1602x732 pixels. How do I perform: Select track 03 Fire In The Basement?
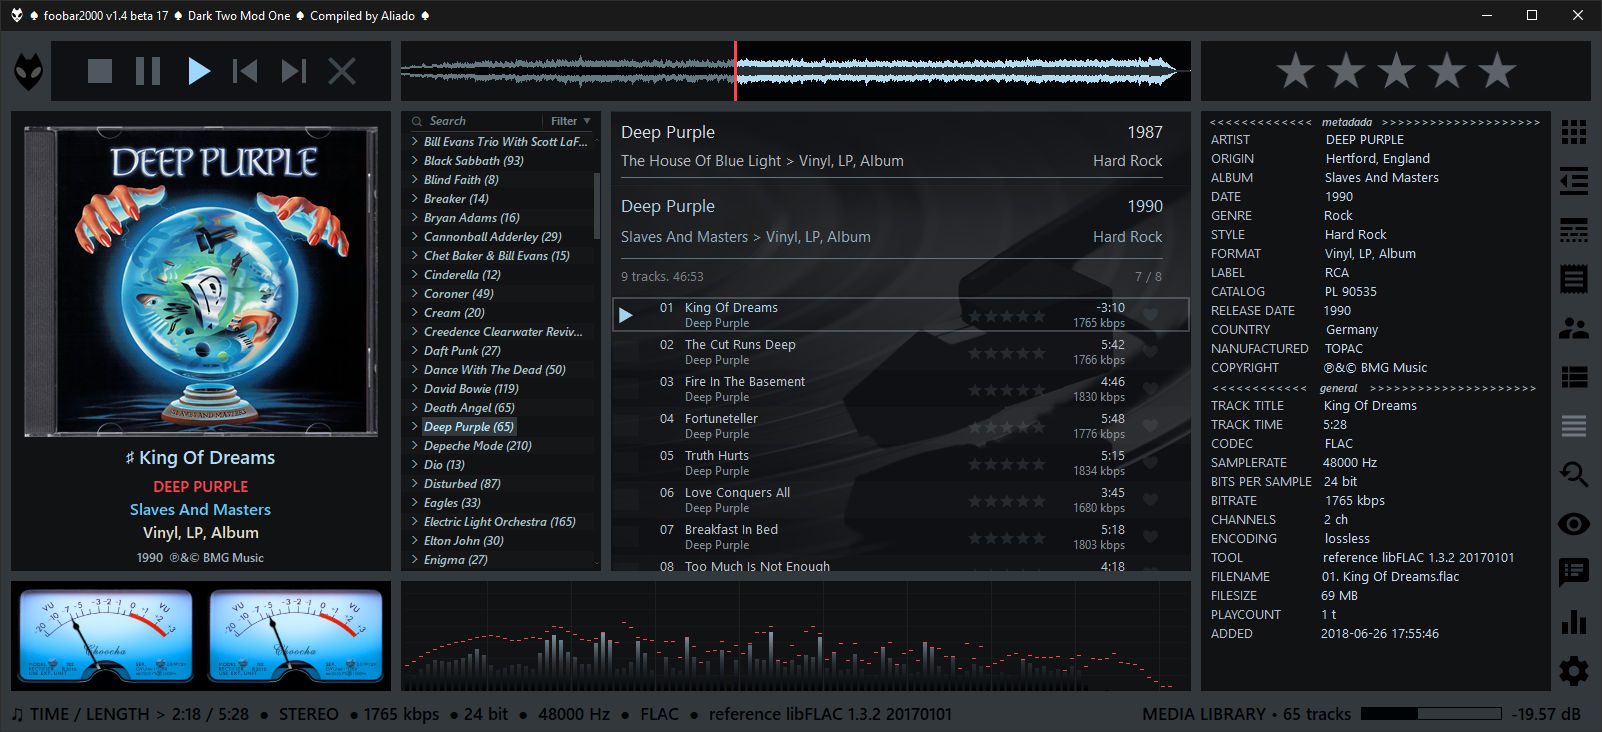(901, 389)
